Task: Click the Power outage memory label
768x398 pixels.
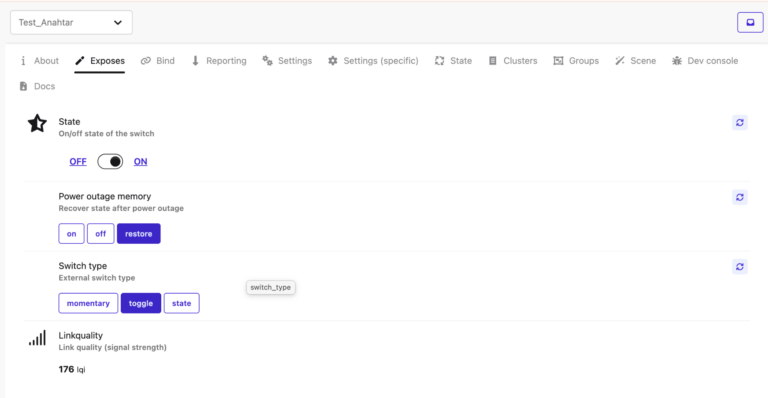Action: coord(105,196)
